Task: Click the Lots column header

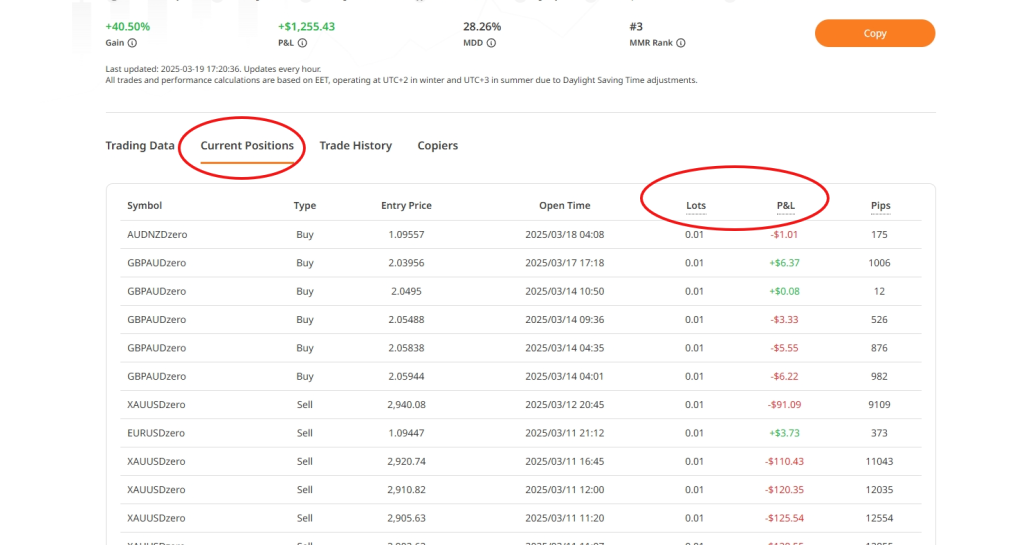Action: [x=695, y=206]
